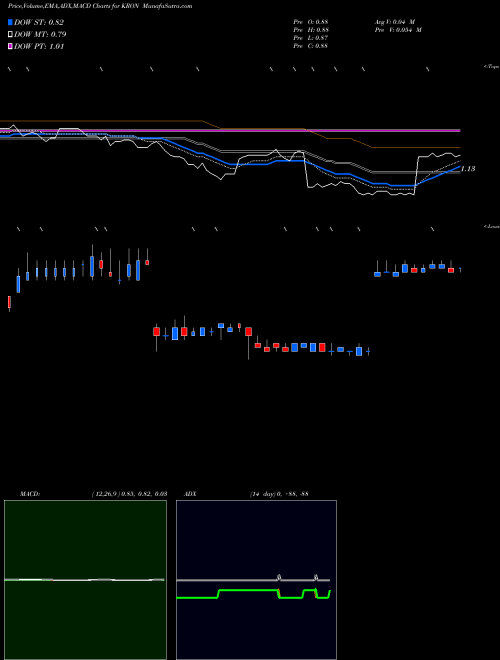The image size is (500, 660).
Task: Select the 'DOW PT: 1.01' legend label
Action: coord(39,47)
